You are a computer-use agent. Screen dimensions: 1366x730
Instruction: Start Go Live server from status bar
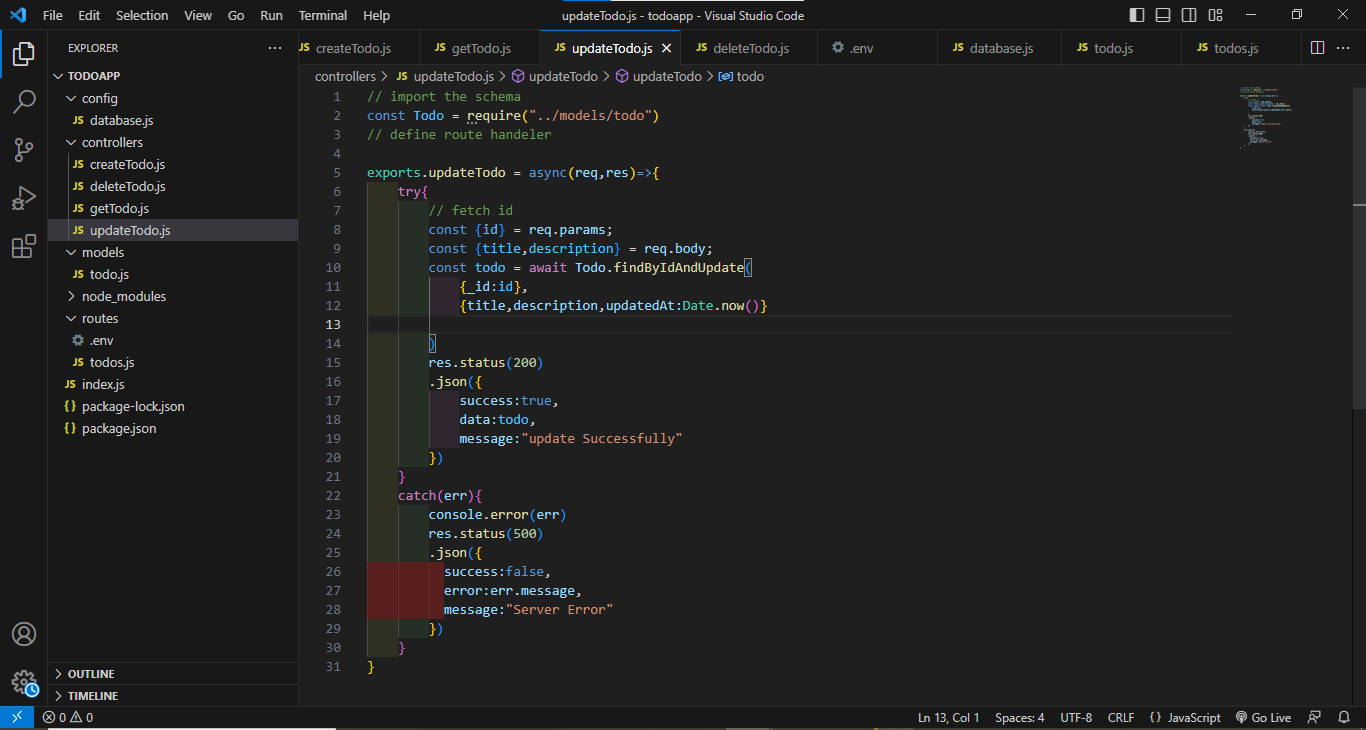tap(1263, 717)
